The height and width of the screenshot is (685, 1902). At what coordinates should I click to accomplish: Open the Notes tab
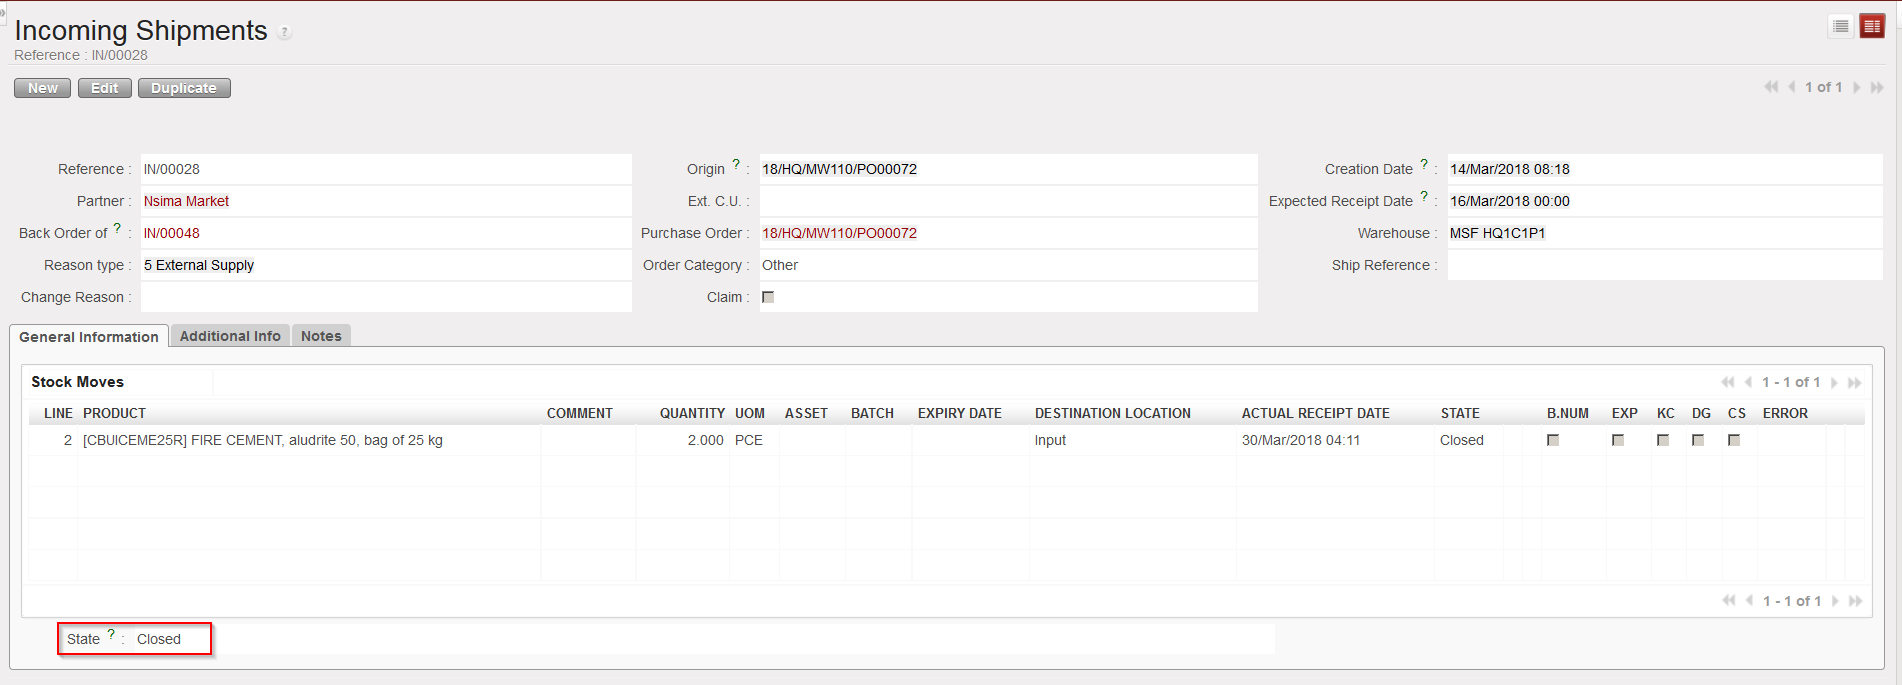[321, 336]
